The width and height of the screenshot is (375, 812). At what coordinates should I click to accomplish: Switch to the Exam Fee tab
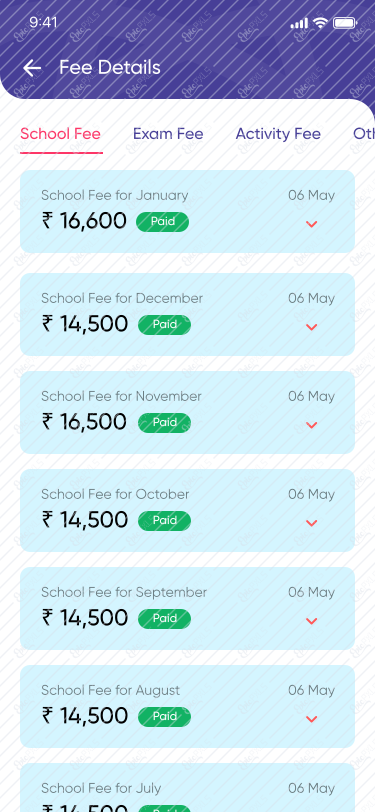[168, 134]
